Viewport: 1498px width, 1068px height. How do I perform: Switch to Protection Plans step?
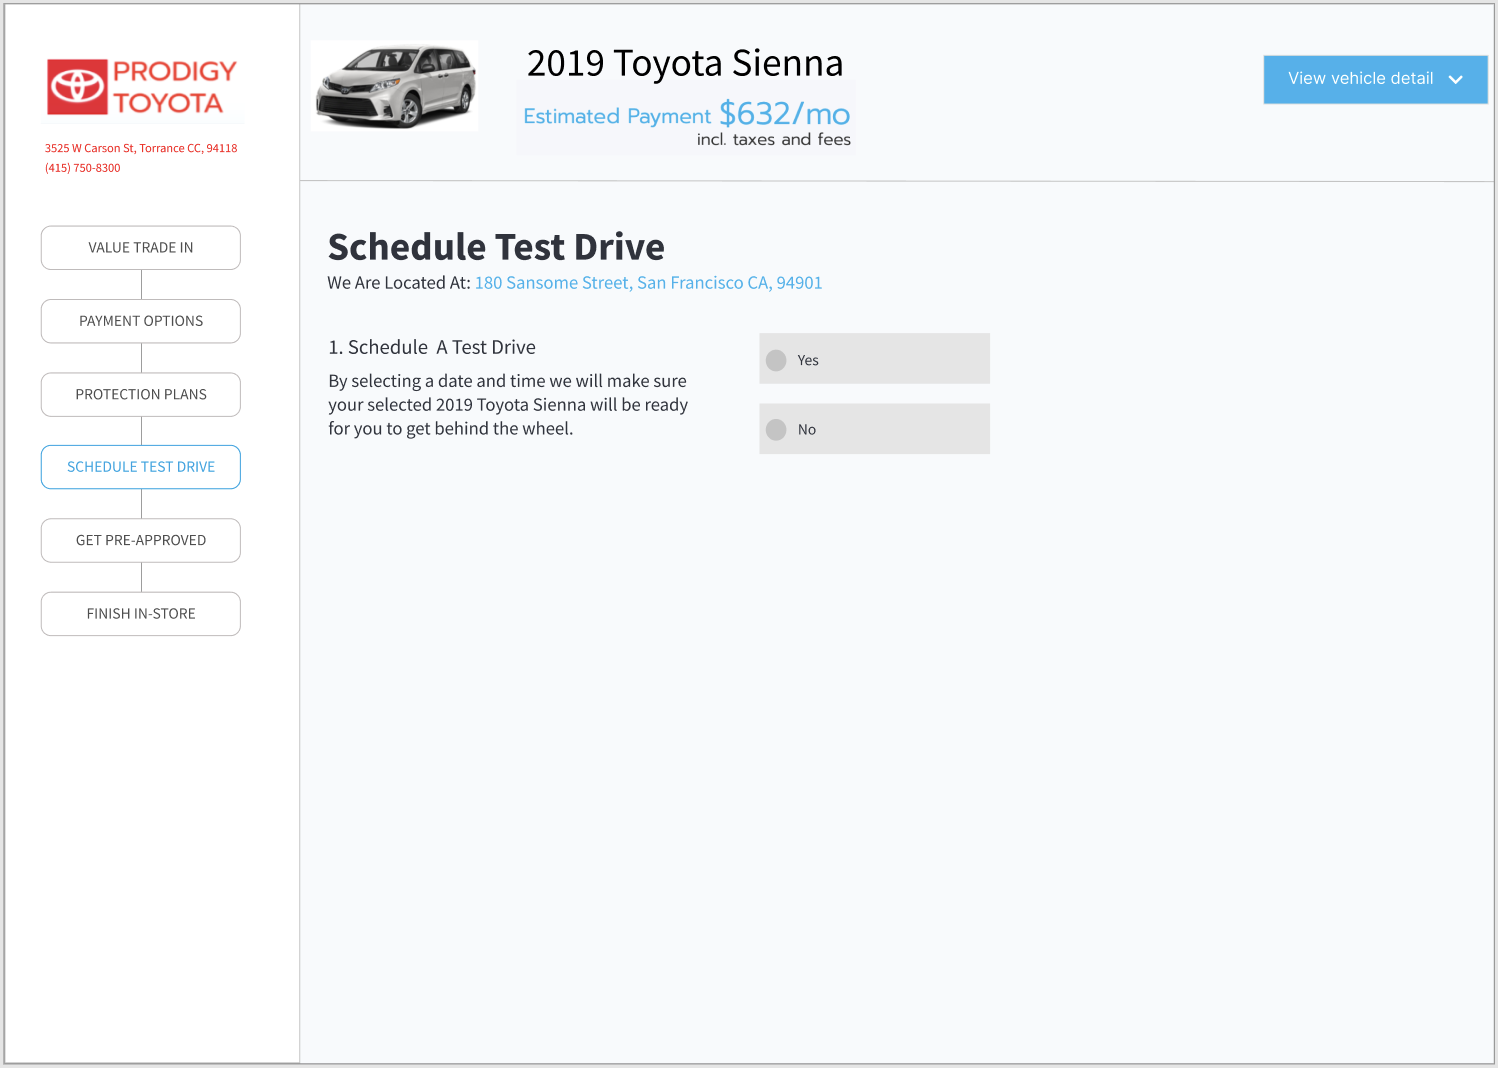[x=141, y=395]
